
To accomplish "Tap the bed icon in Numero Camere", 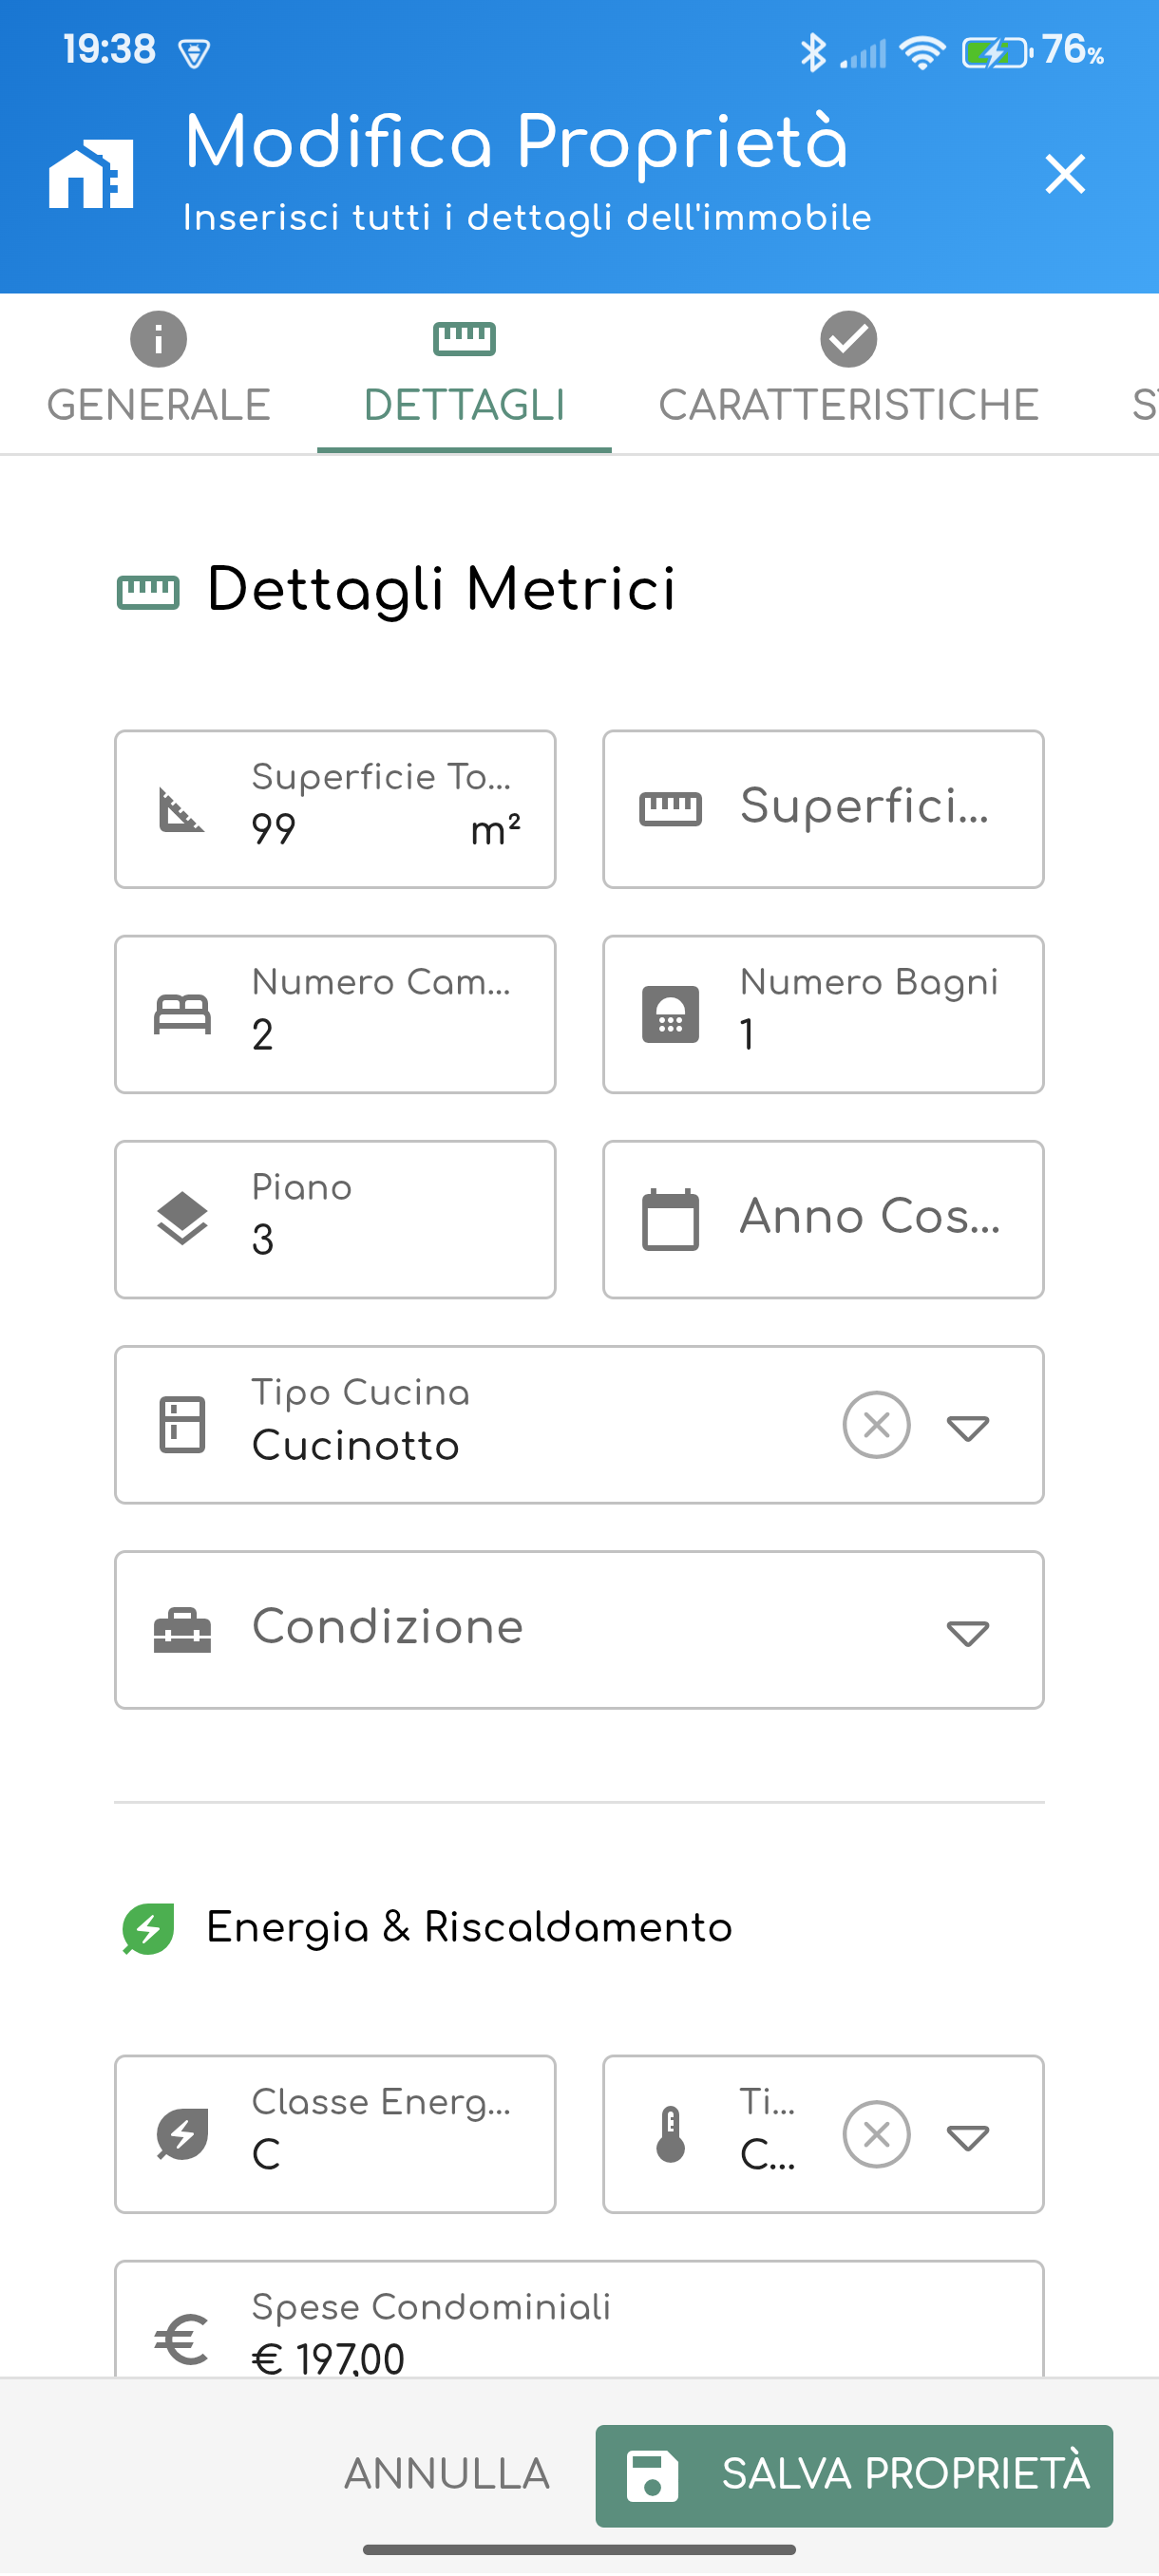I will 182,1014.
